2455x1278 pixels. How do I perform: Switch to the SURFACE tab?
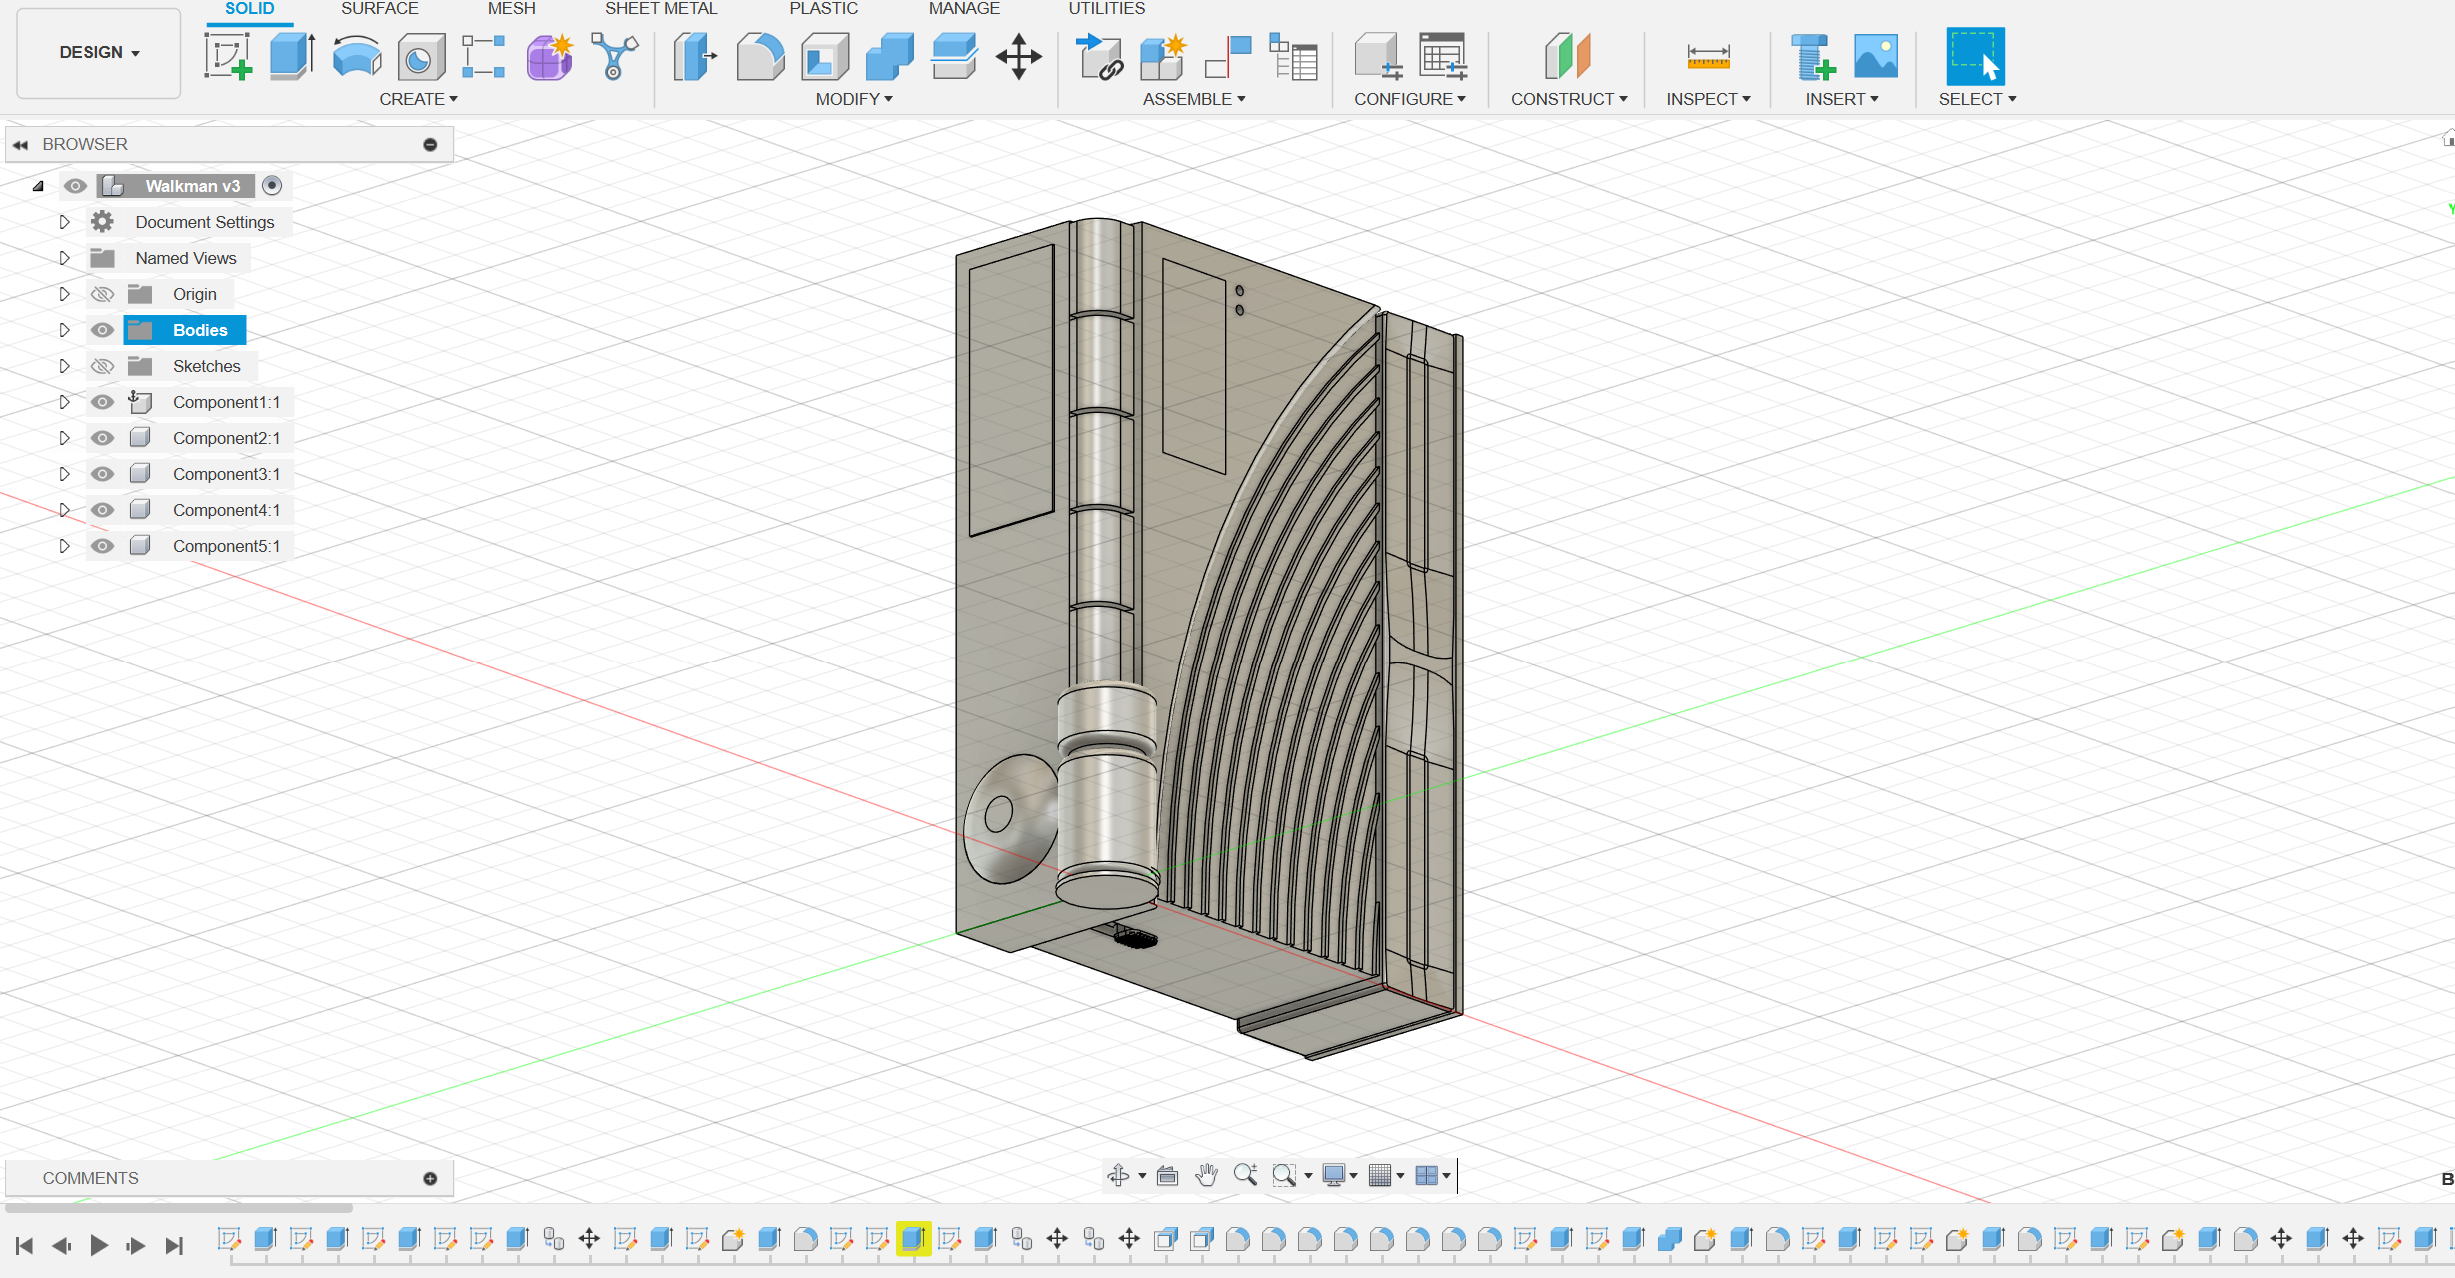tap(379, 9)
